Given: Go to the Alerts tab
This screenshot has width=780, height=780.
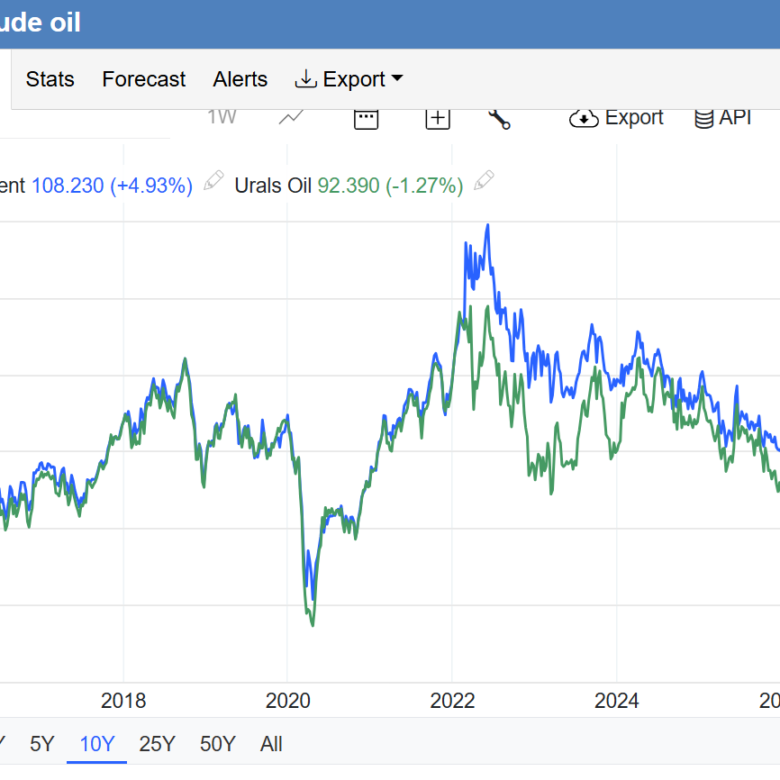Looking at the screenshot, I should [240, 79].
